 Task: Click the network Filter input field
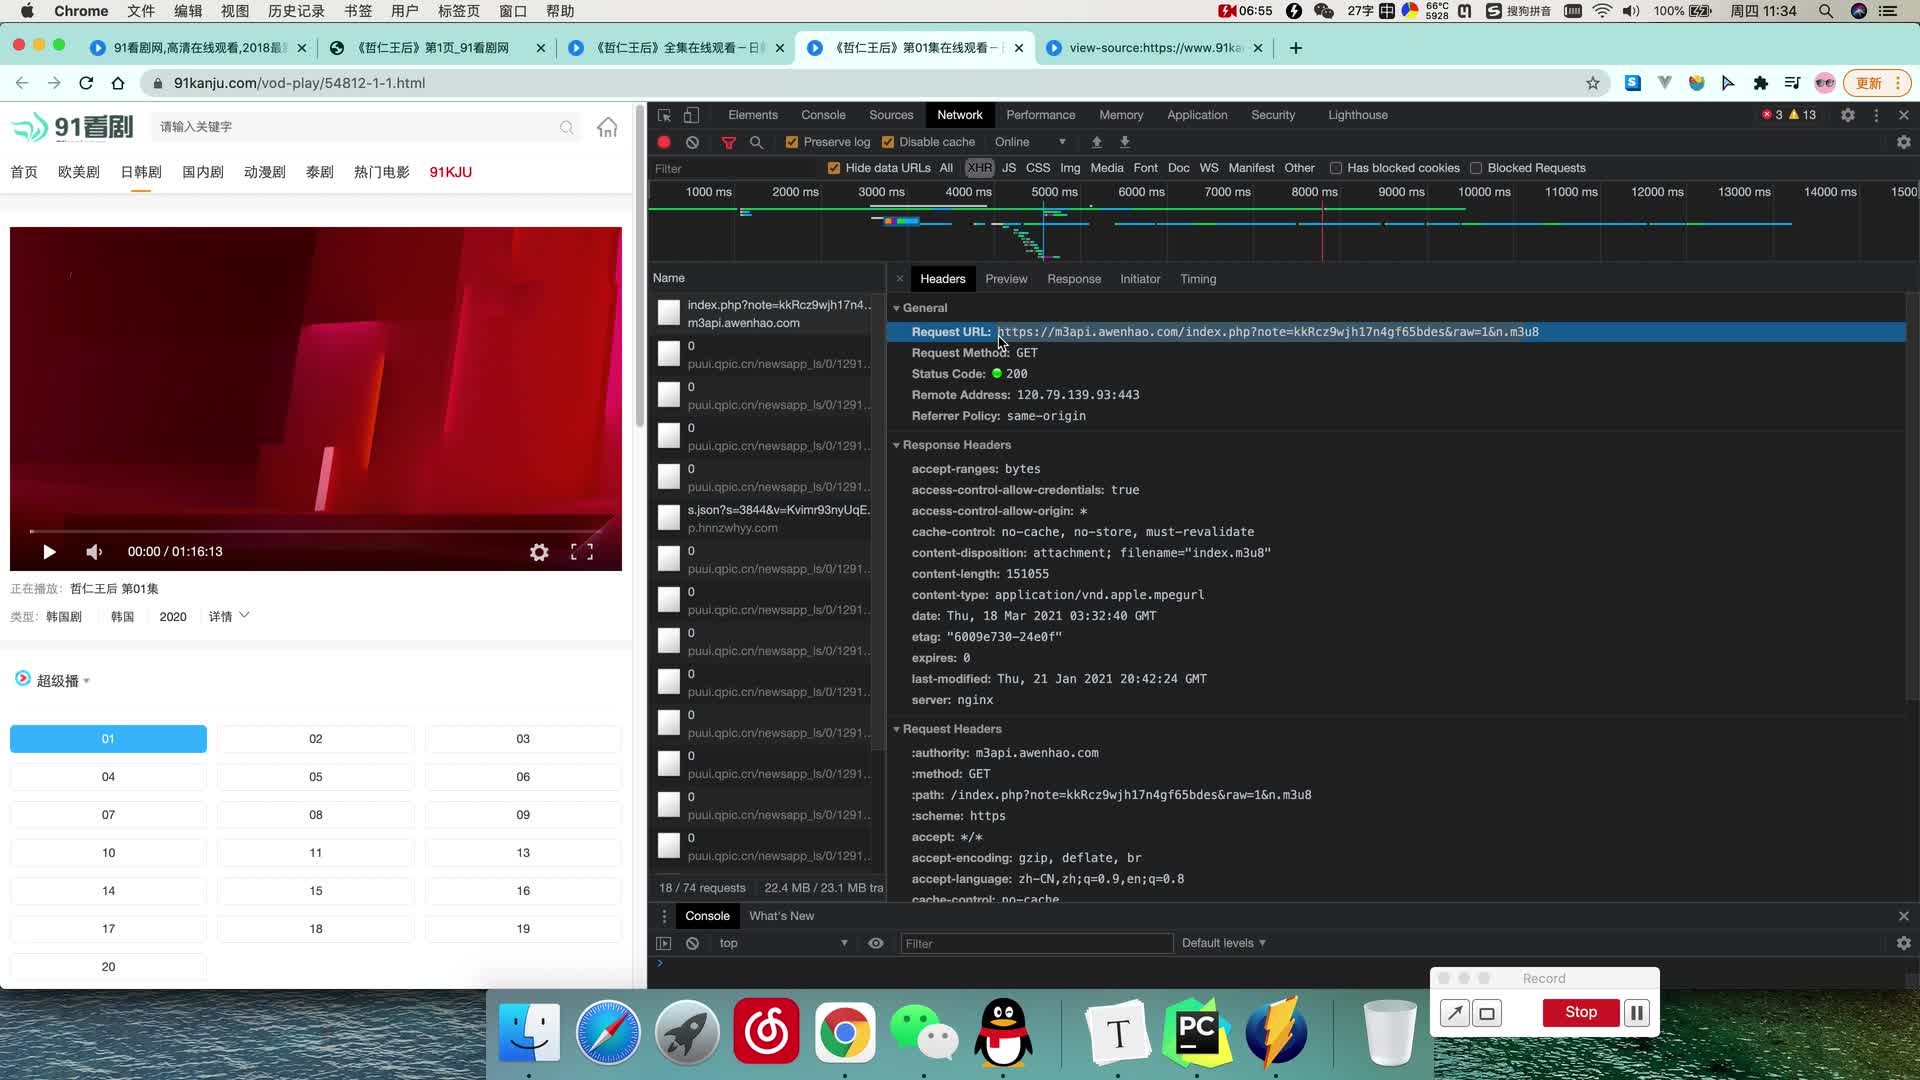[x=735, y=169]
